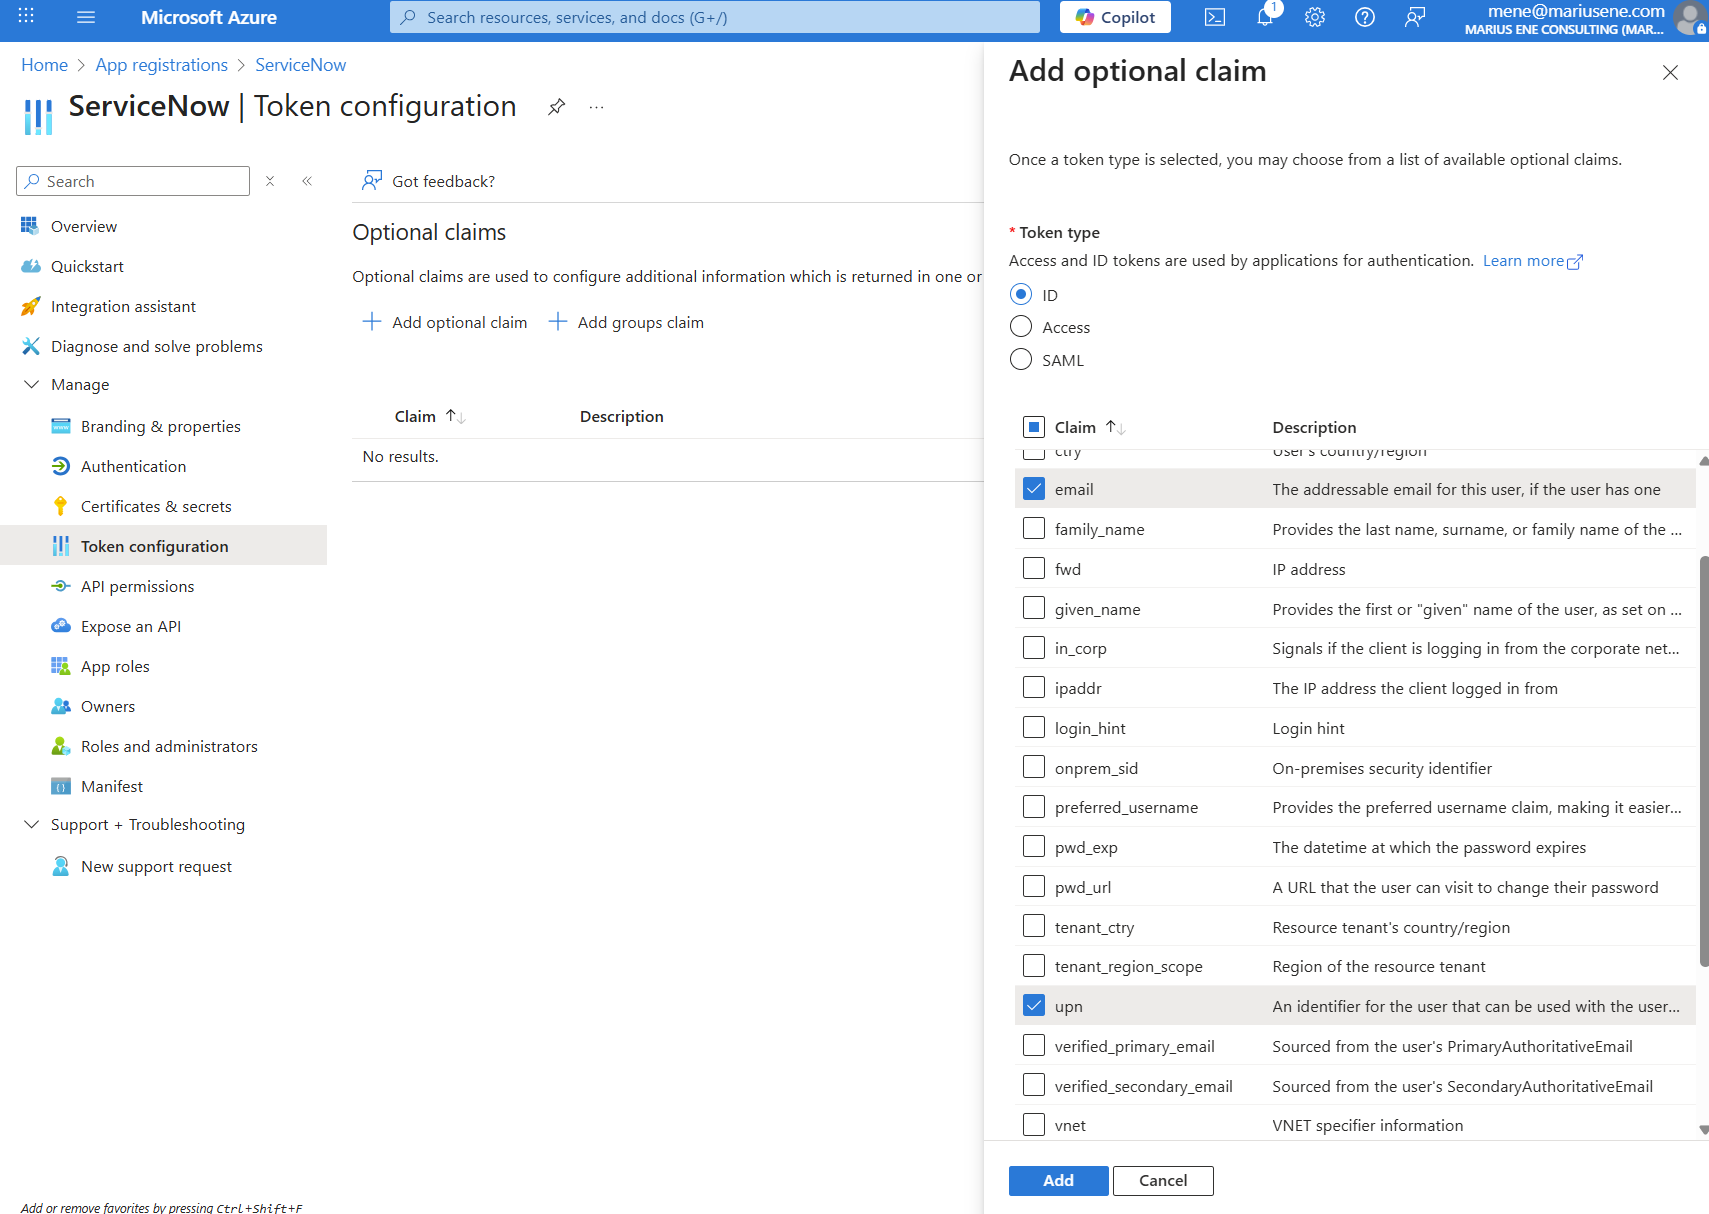Click the claims list vertical scrollbar
The height and width of the screenshot is (1214, 1709).
pyautogui.click(x=1703, y=760)
